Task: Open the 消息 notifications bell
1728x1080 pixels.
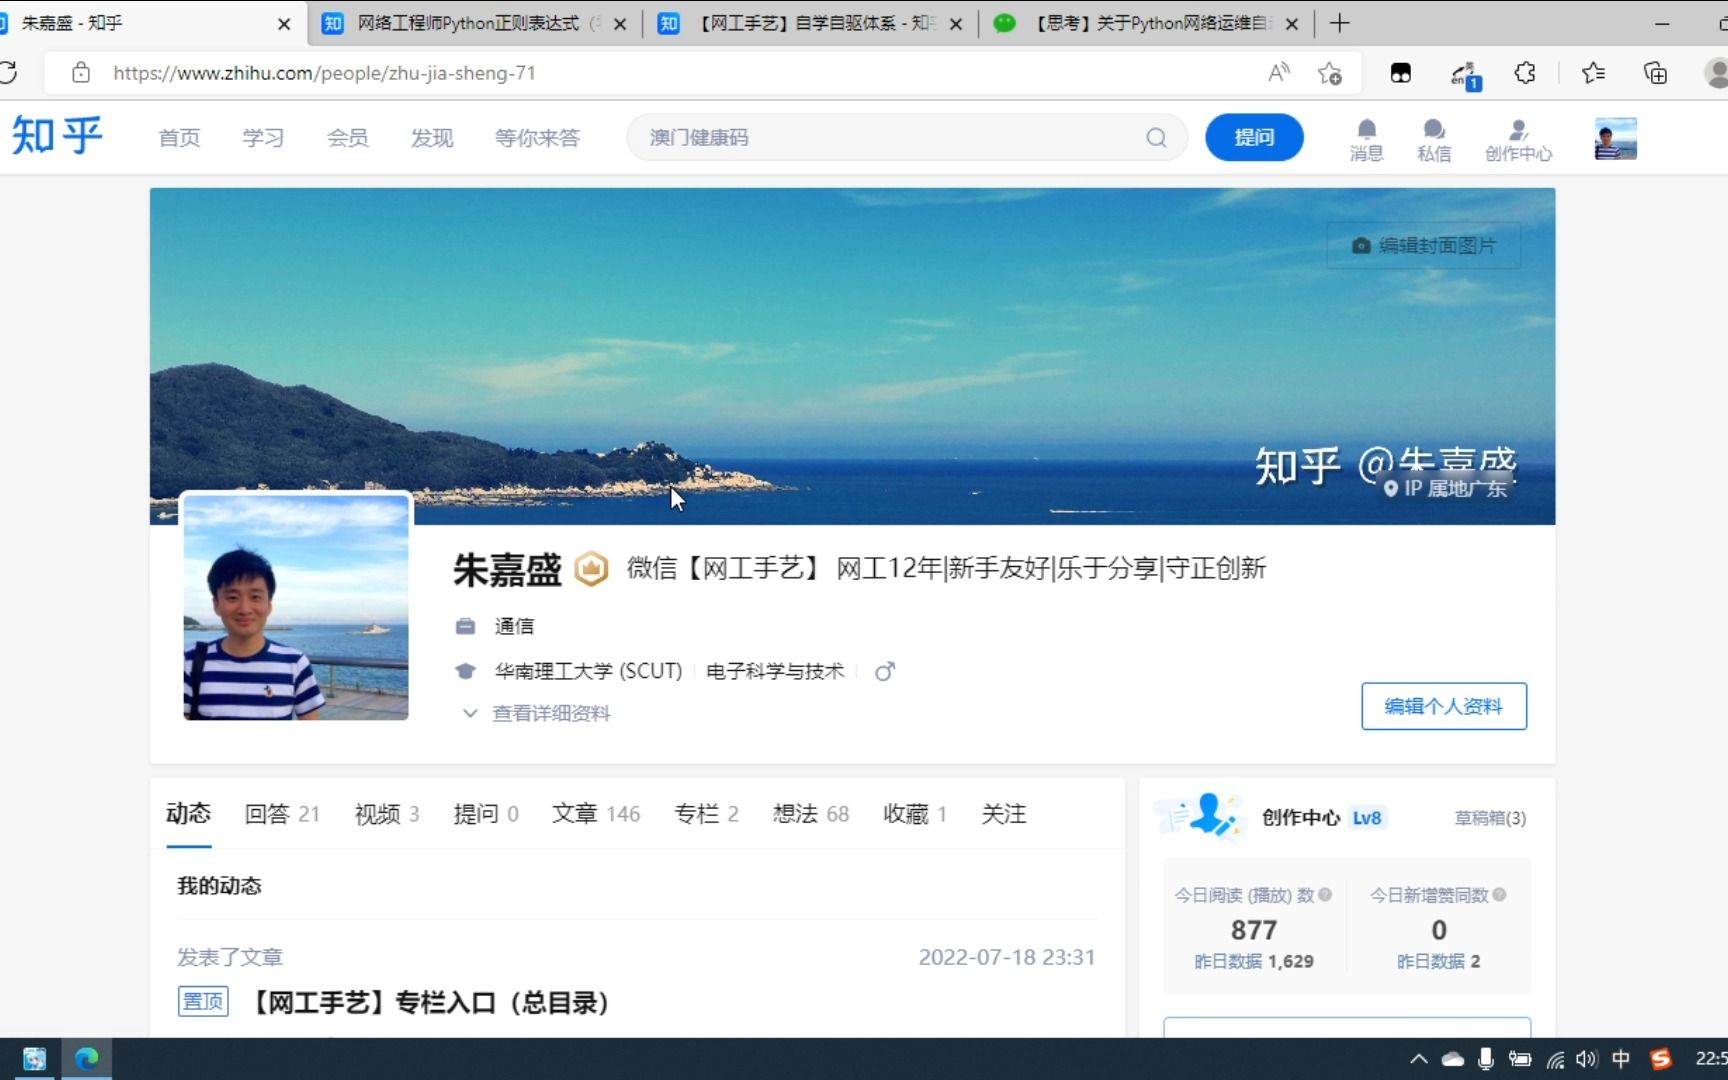Action: tap(1366, 137)
